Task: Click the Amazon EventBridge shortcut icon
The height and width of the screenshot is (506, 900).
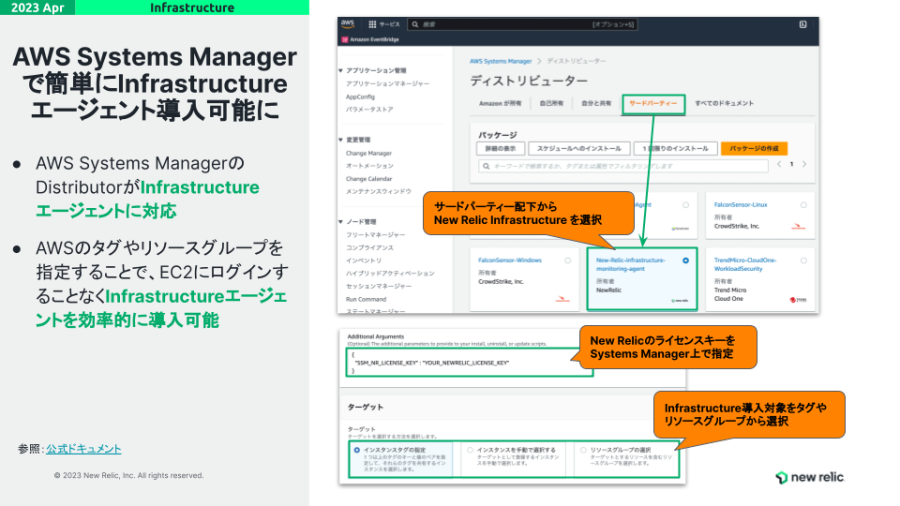Action: tap(344, 40)
